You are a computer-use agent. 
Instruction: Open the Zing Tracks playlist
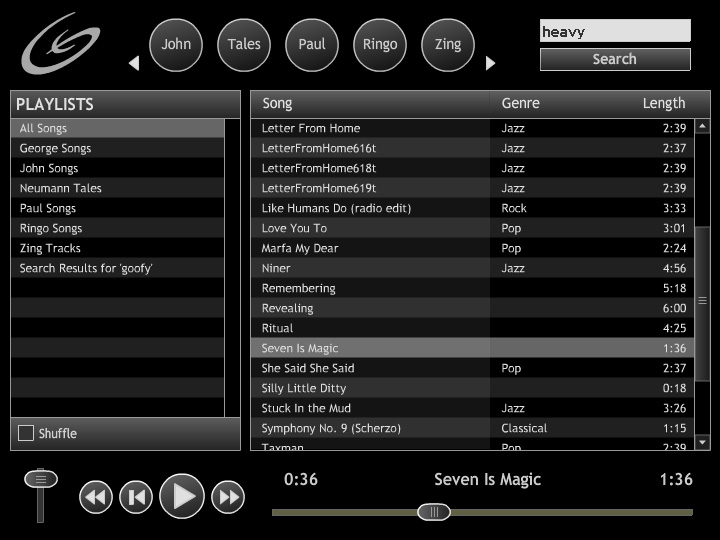pyautogui.click(x=50, y=248)
